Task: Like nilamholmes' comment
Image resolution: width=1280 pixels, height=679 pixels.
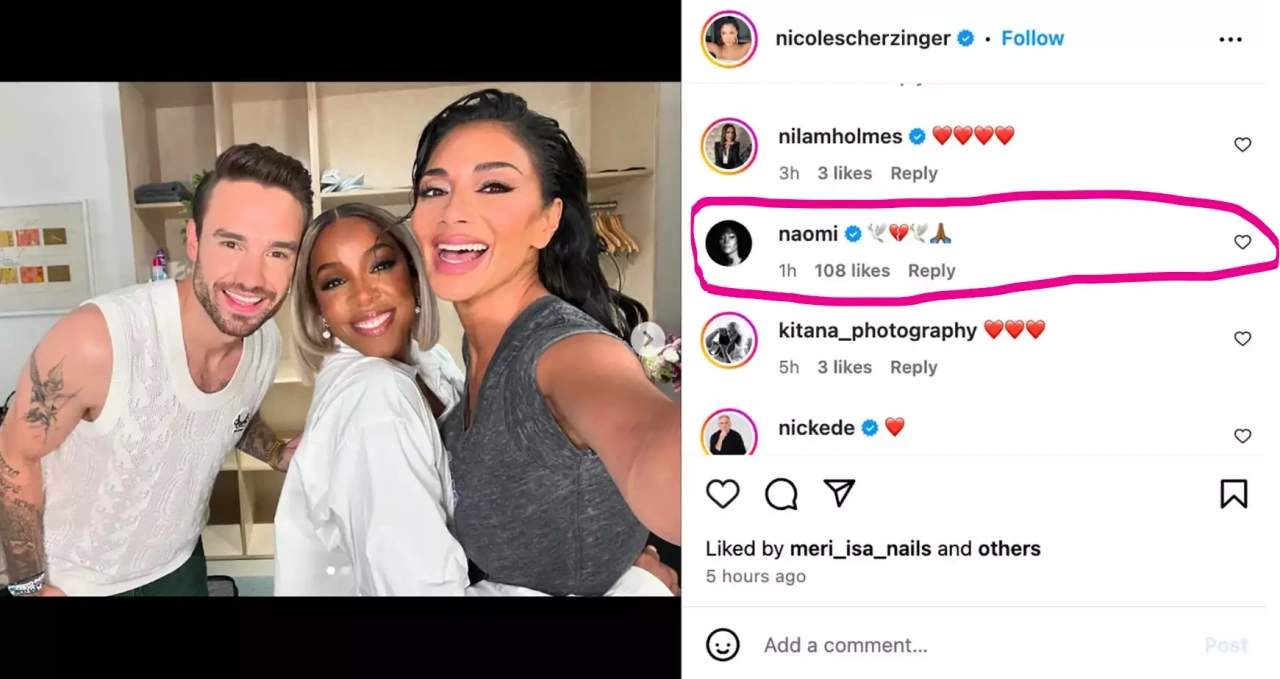Action: click(x=1243, y=145)
